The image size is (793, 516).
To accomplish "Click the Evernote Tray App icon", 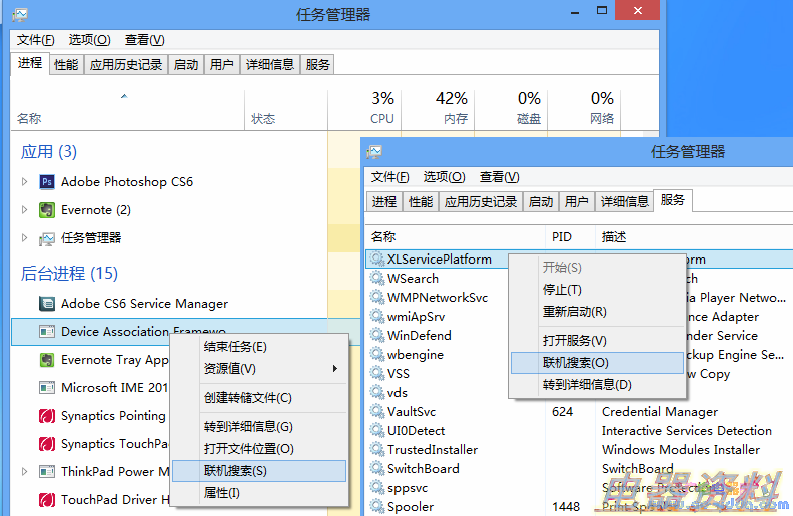I will 46,360.
